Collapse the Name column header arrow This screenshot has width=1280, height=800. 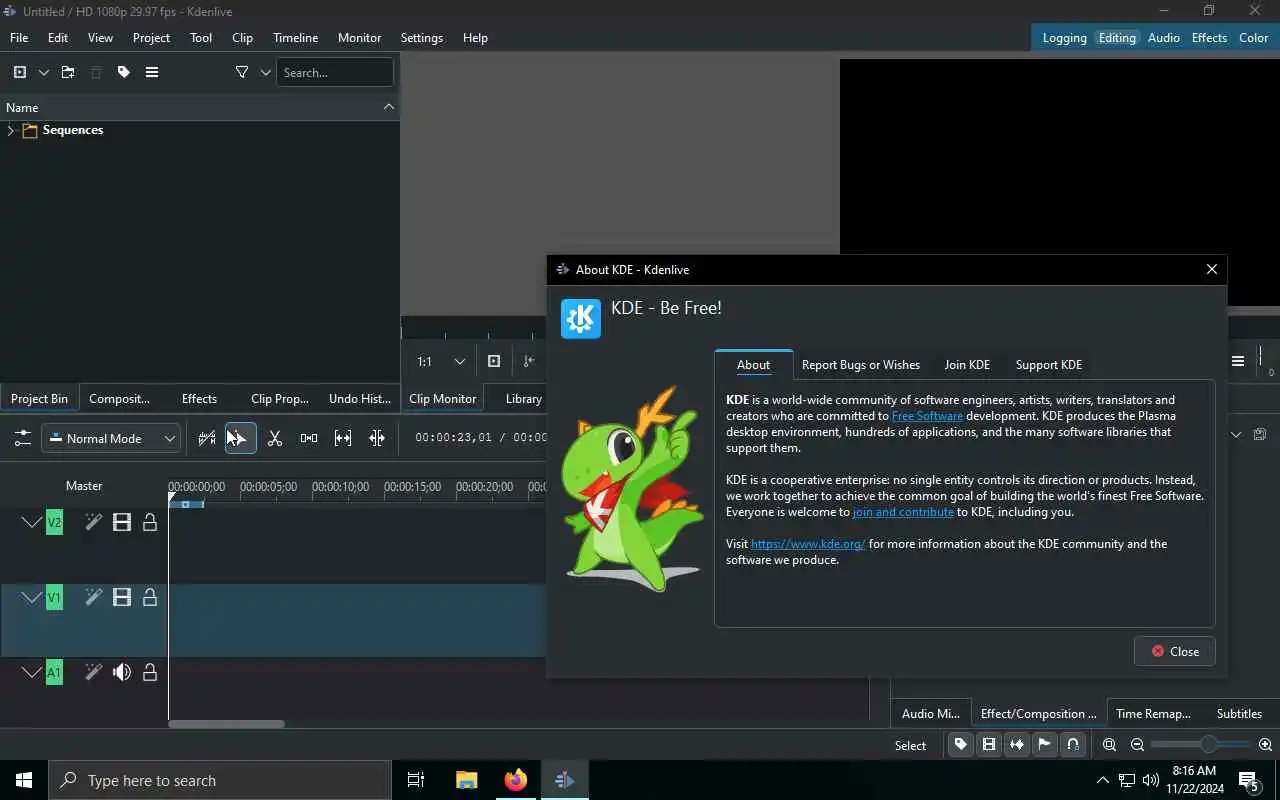coord(389,107)
